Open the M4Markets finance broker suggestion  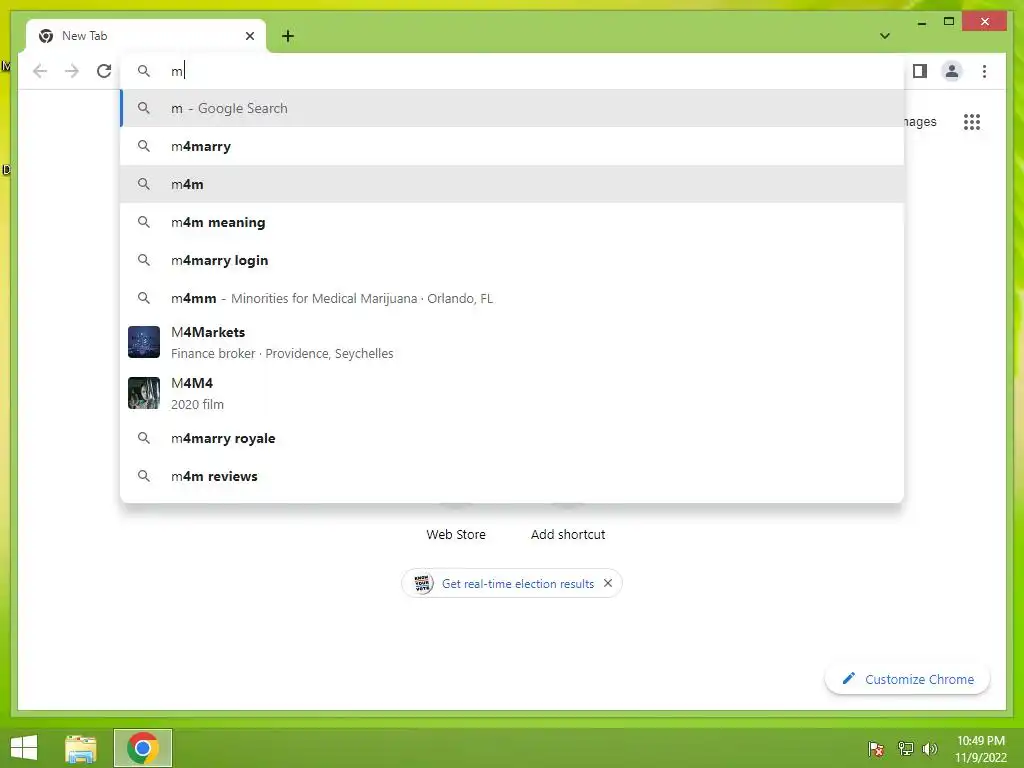(512, 342)
